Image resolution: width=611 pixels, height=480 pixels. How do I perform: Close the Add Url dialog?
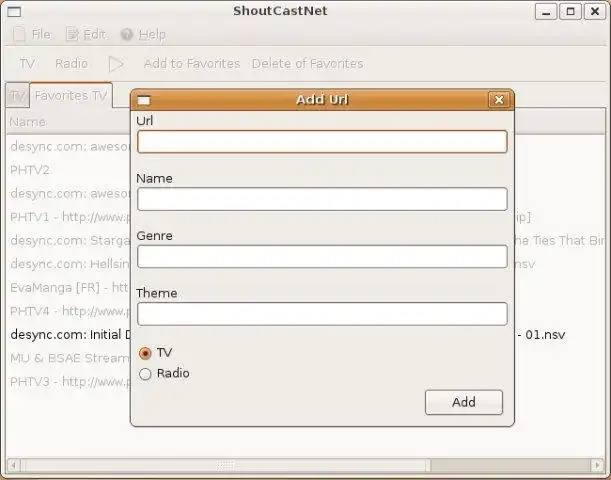pos(499,100)
